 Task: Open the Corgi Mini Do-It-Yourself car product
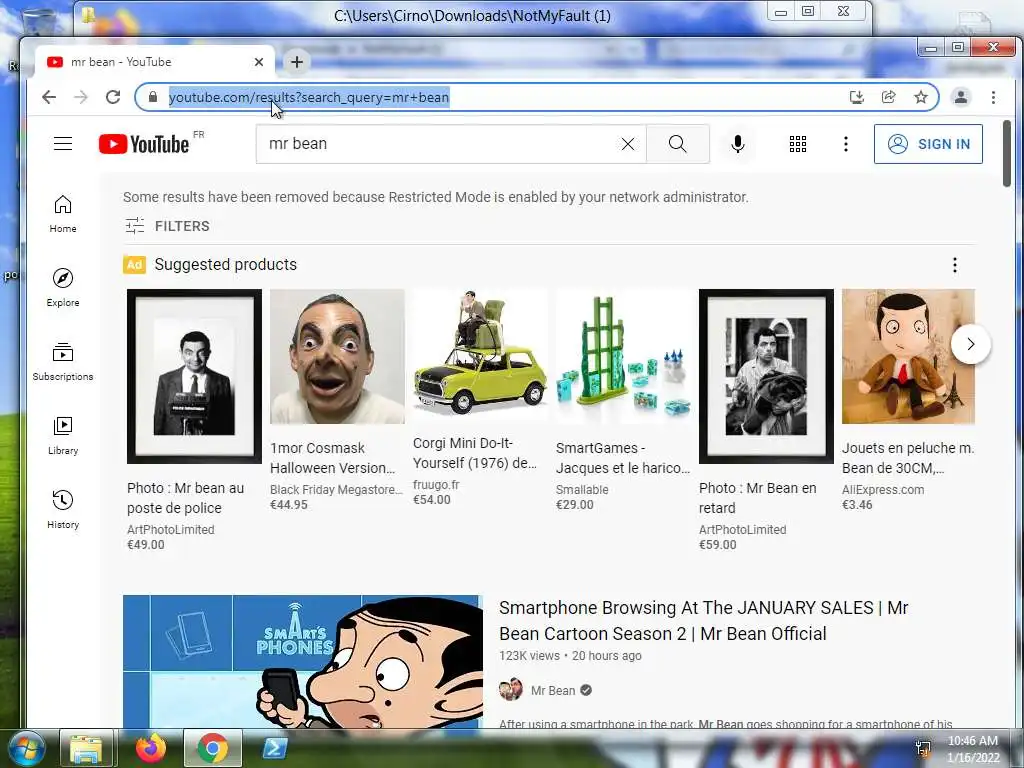coord(480,357)
